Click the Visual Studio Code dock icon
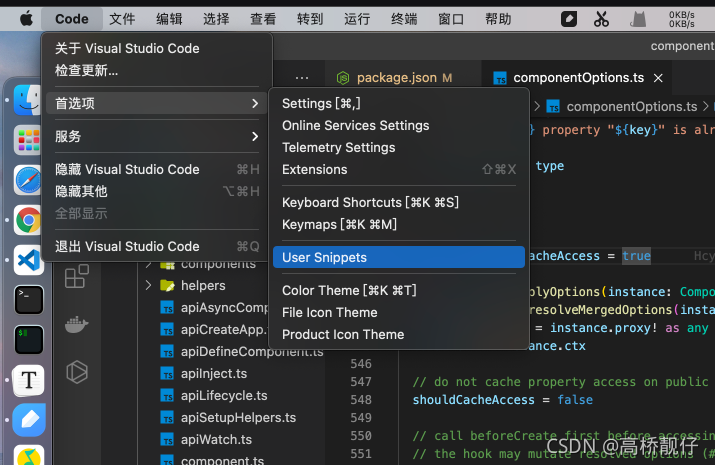 click(28, 260)
